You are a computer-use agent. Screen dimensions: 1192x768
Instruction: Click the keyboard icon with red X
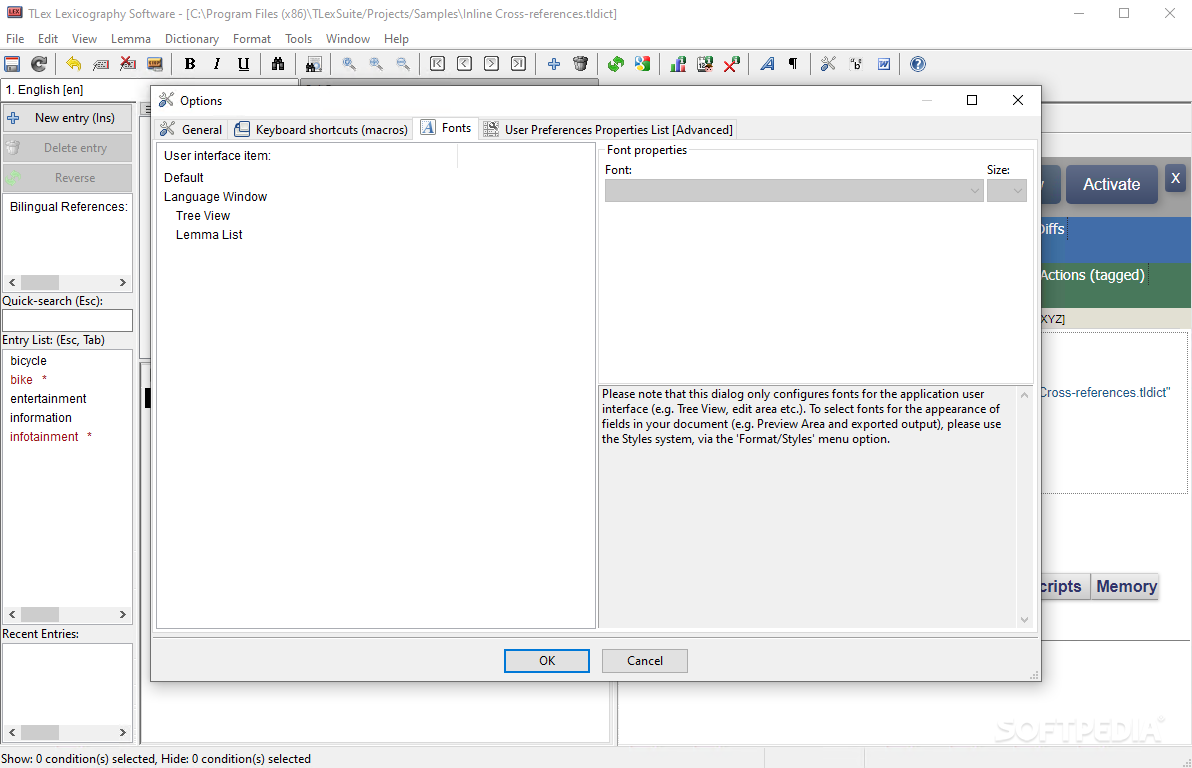[x=128, y=64]
